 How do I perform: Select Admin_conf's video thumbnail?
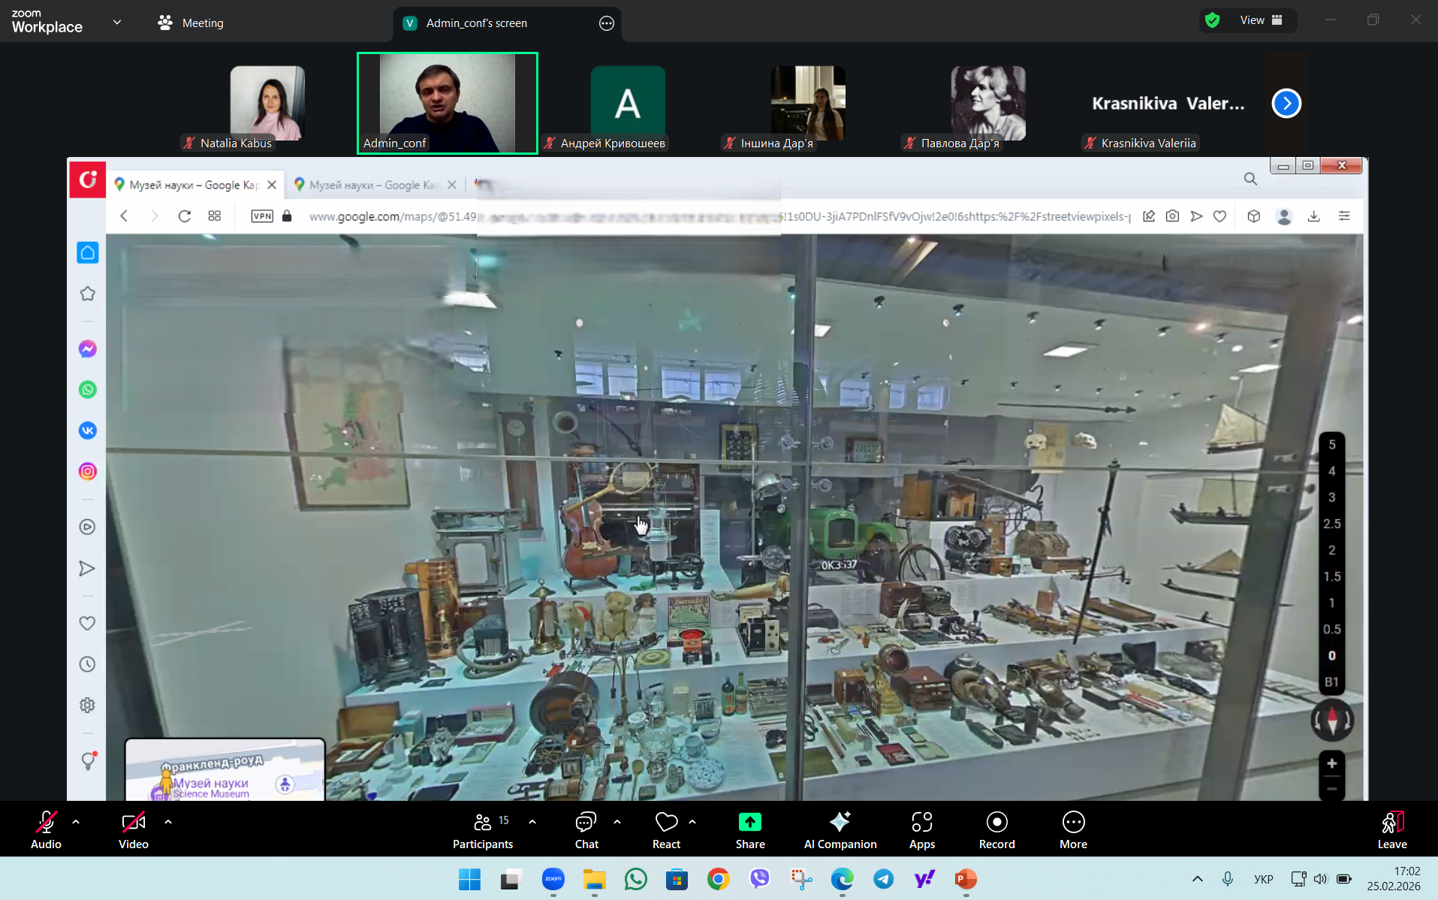(x=447, y=103)
